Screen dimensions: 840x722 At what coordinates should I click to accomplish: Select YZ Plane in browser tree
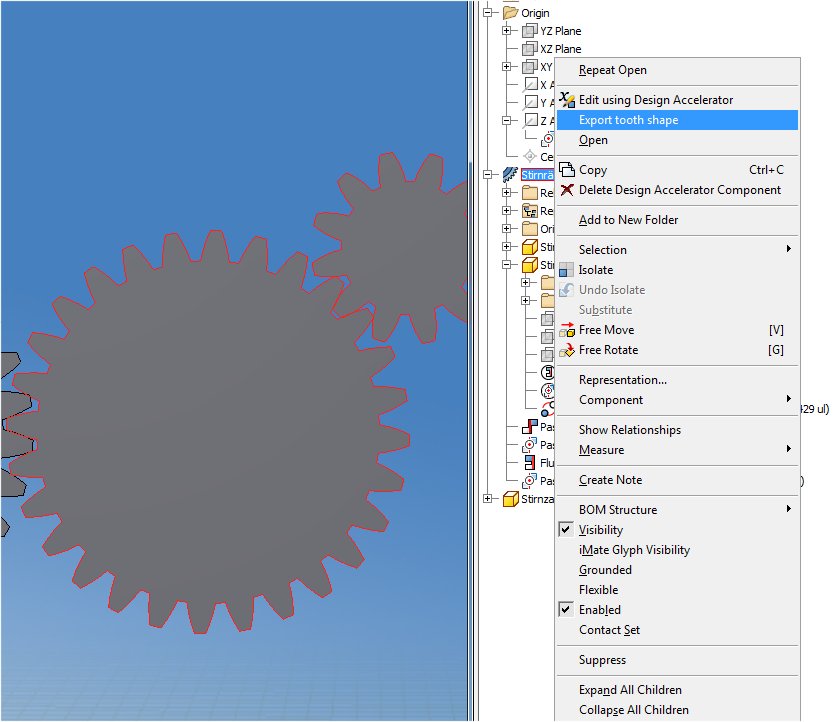pos(560,31)
